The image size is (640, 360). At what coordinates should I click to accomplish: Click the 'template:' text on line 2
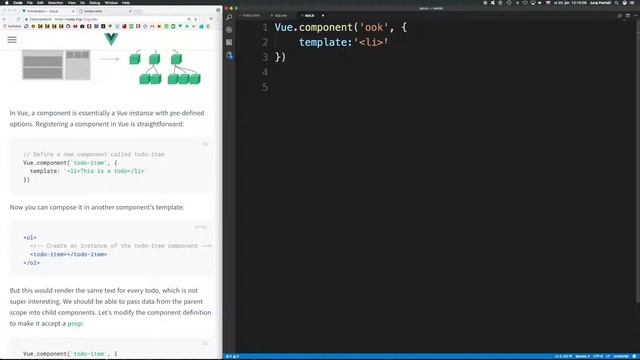click(325, 42)
